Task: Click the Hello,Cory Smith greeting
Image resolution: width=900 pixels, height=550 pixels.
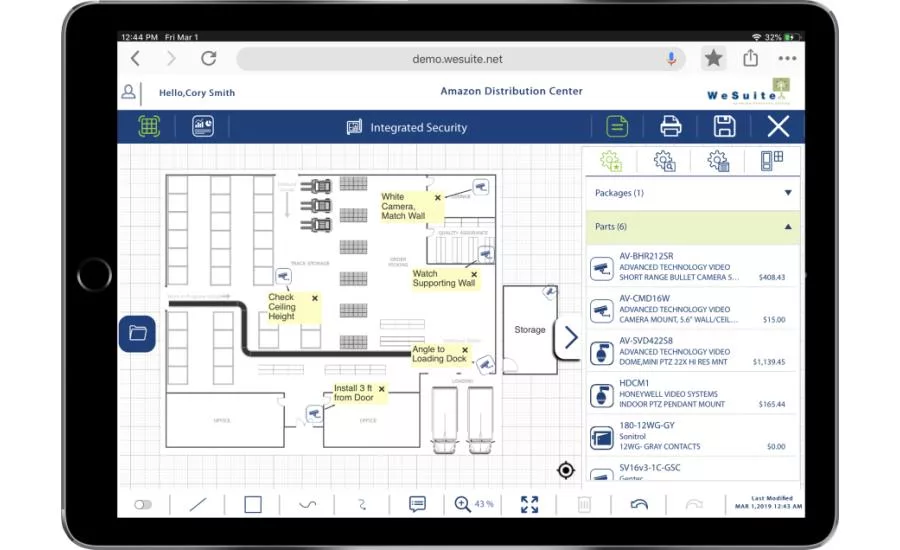Action: pos(197,92)
